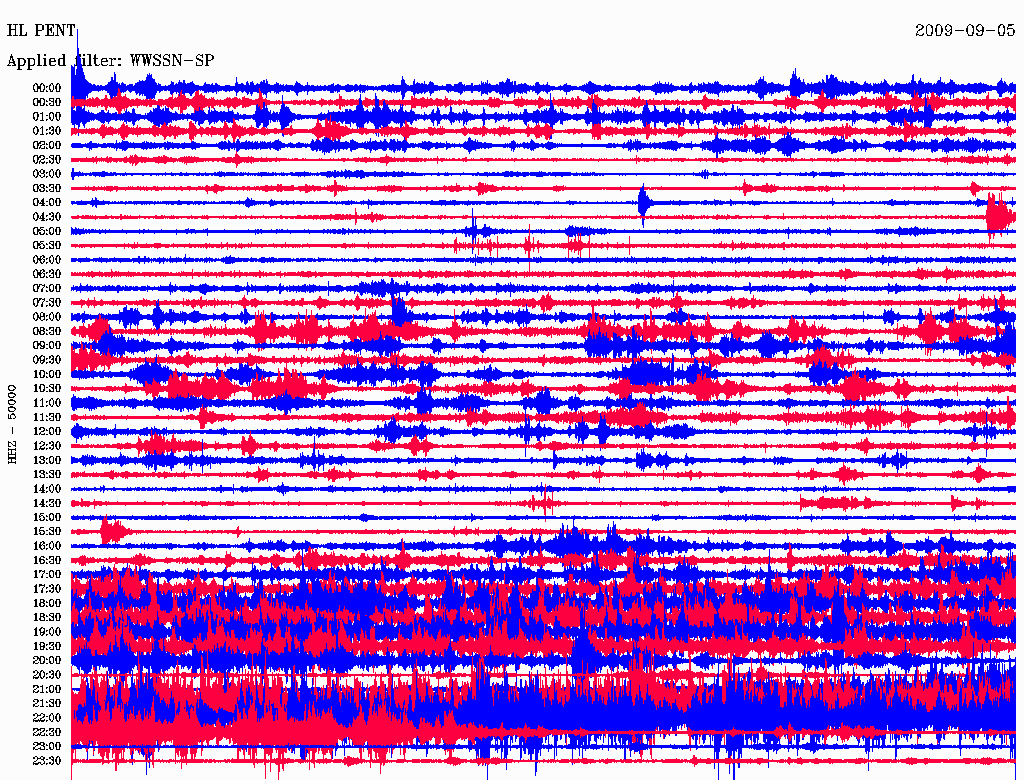Select the 15:00 time label
This screenshot has height=780, width=1024.
click(x=46, y=517)
